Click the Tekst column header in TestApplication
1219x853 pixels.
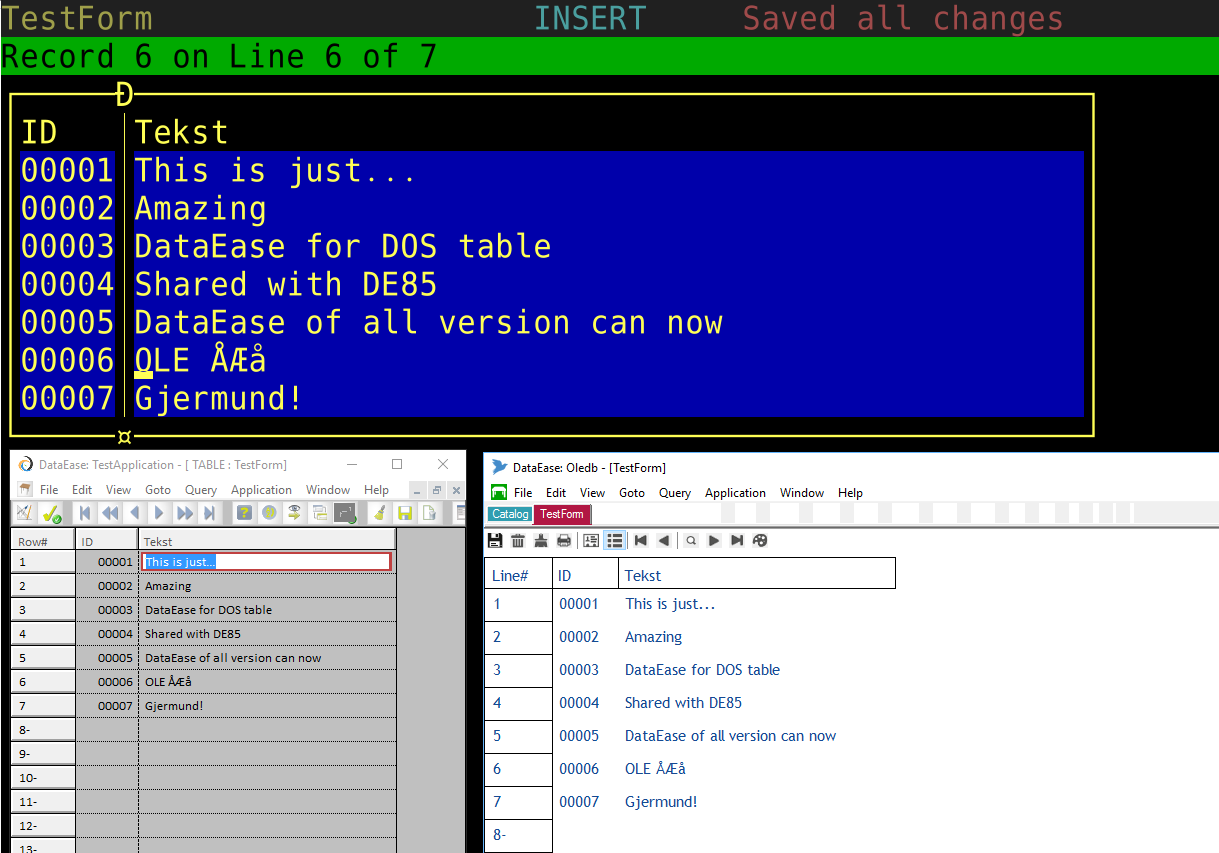267,541
